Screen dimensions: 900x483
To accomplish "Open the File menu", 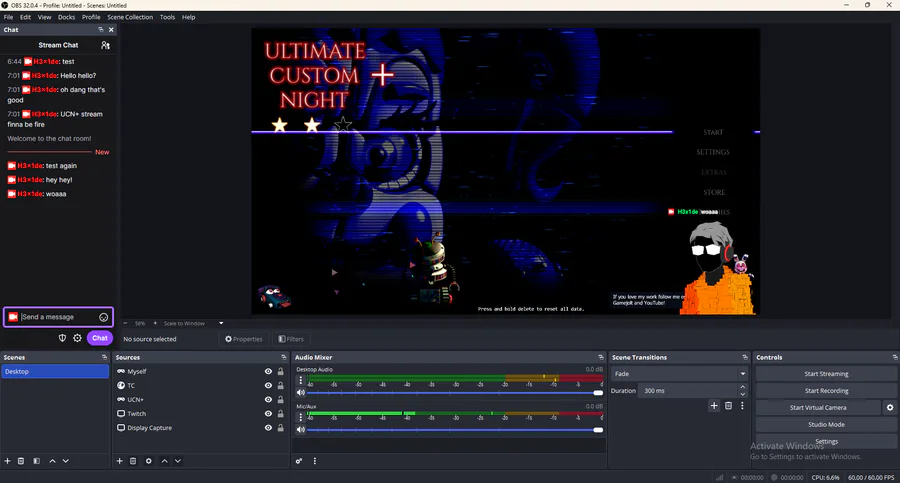I will [9, 17].
